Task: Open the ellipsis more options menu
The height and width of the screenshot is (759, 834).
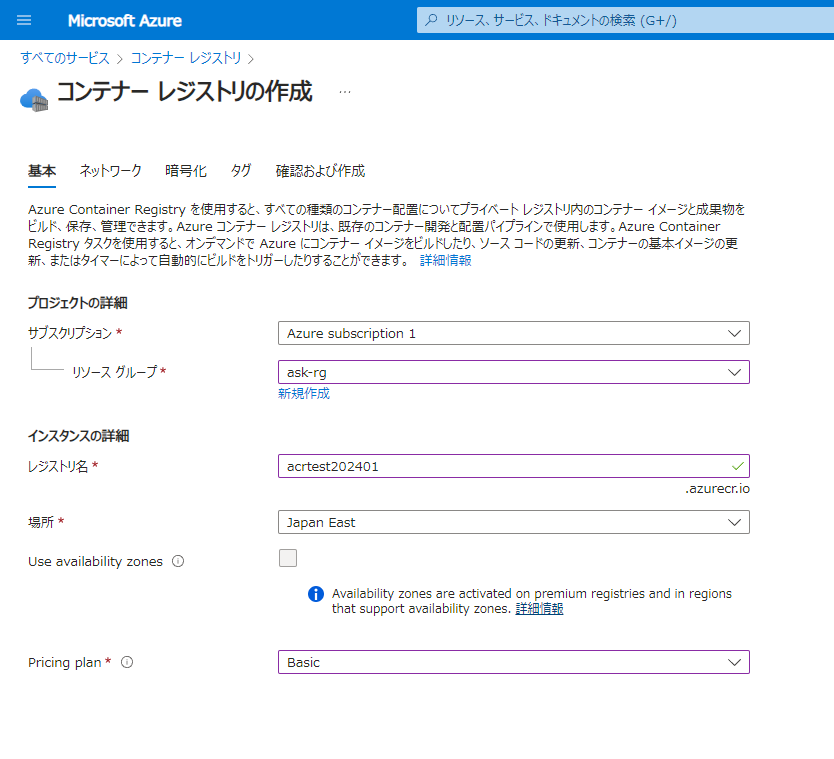Action: click(x=345, y=92)
